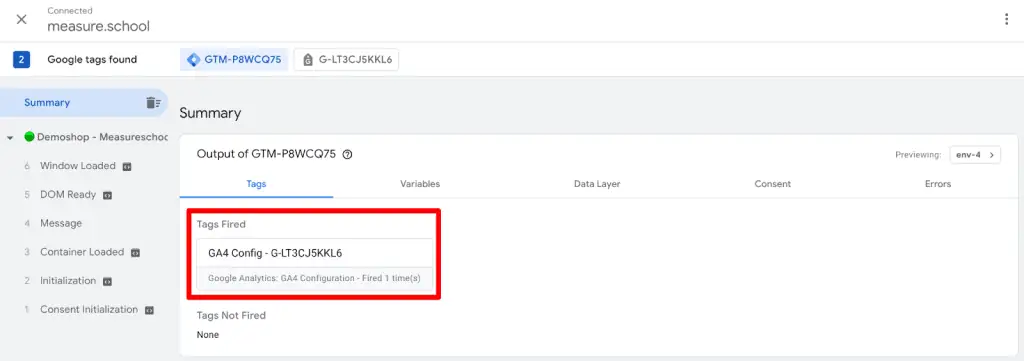The image size is (1024, 361).
Task: Switch to the Variables tab
Action: pyautogui.click(x=420, y=184)
